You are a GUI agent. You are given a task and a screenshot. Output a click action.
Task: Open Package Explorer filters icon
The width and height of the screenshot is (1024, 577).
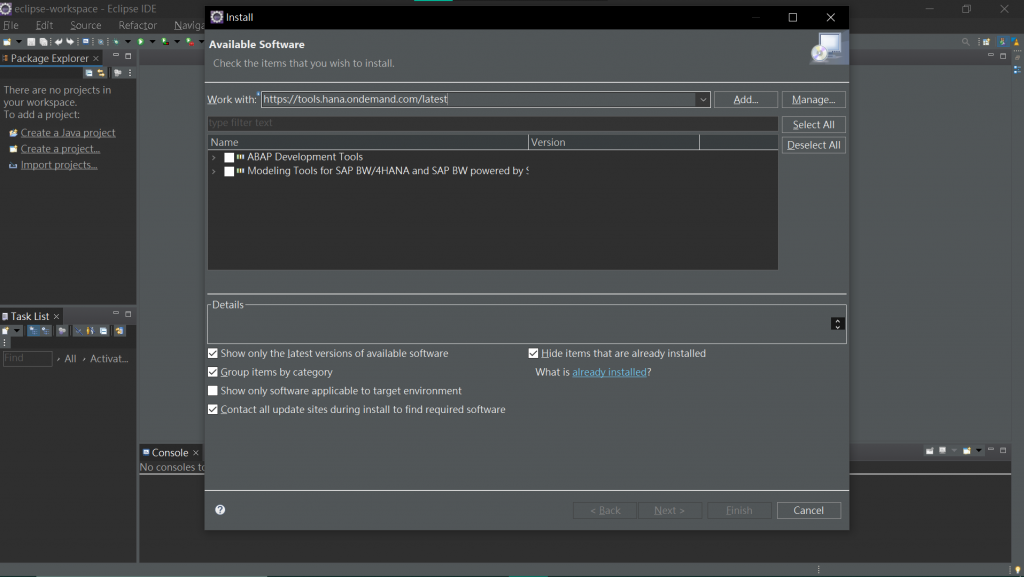118,72
